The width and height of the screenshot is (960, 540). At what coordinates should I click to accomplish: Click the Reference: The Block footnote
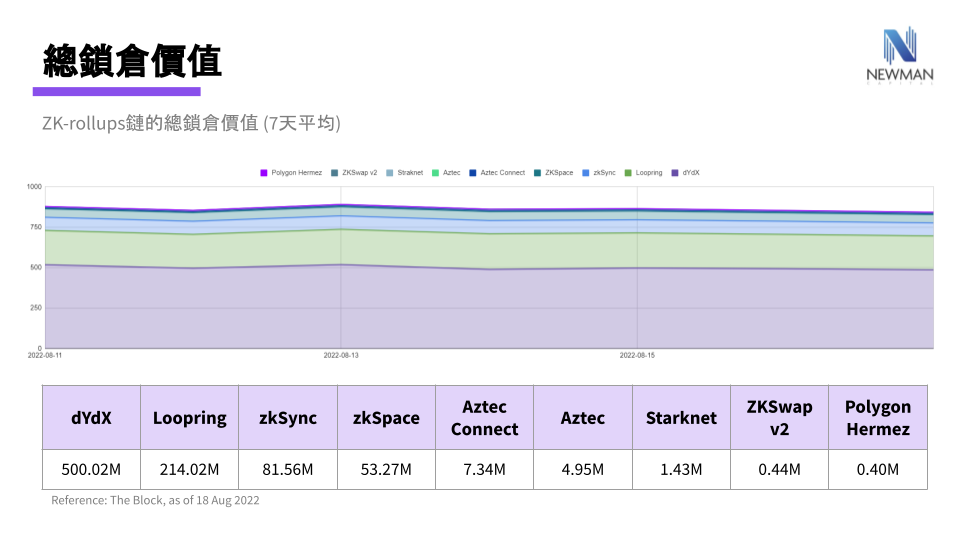155,500
